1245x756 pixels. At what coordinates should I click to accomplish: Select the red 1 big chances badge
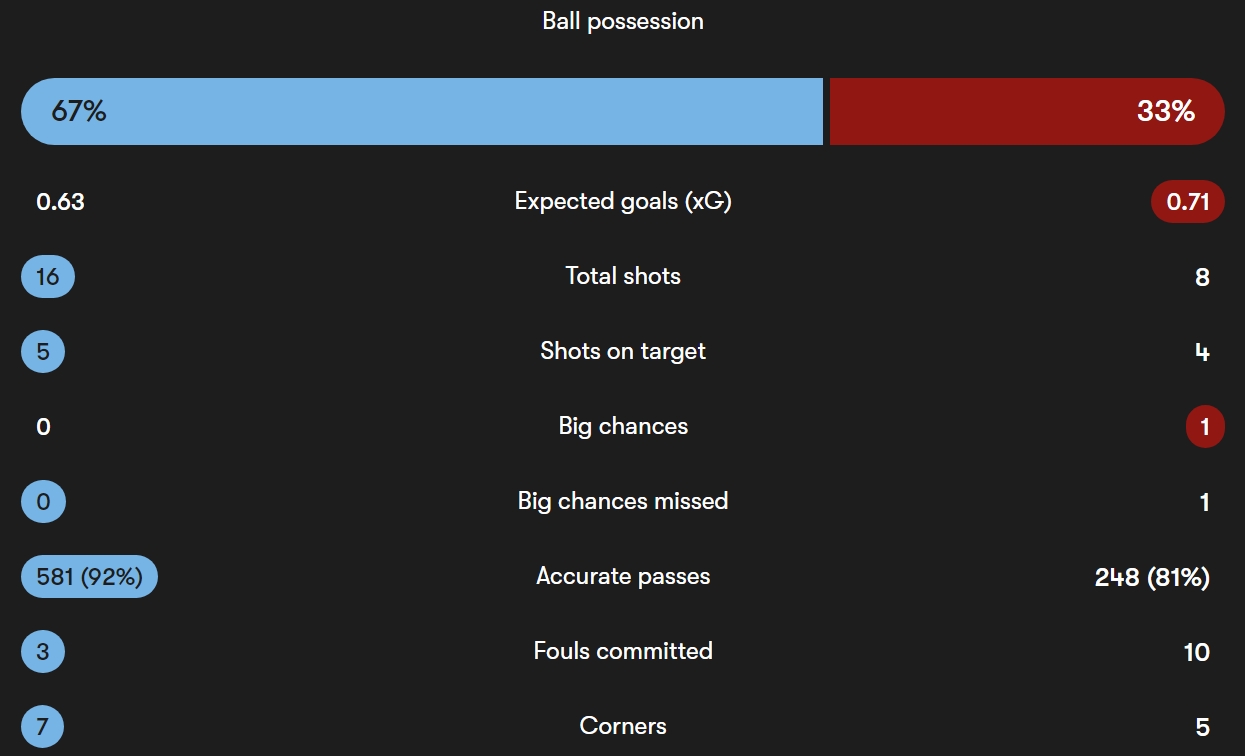click(1205, 427)
